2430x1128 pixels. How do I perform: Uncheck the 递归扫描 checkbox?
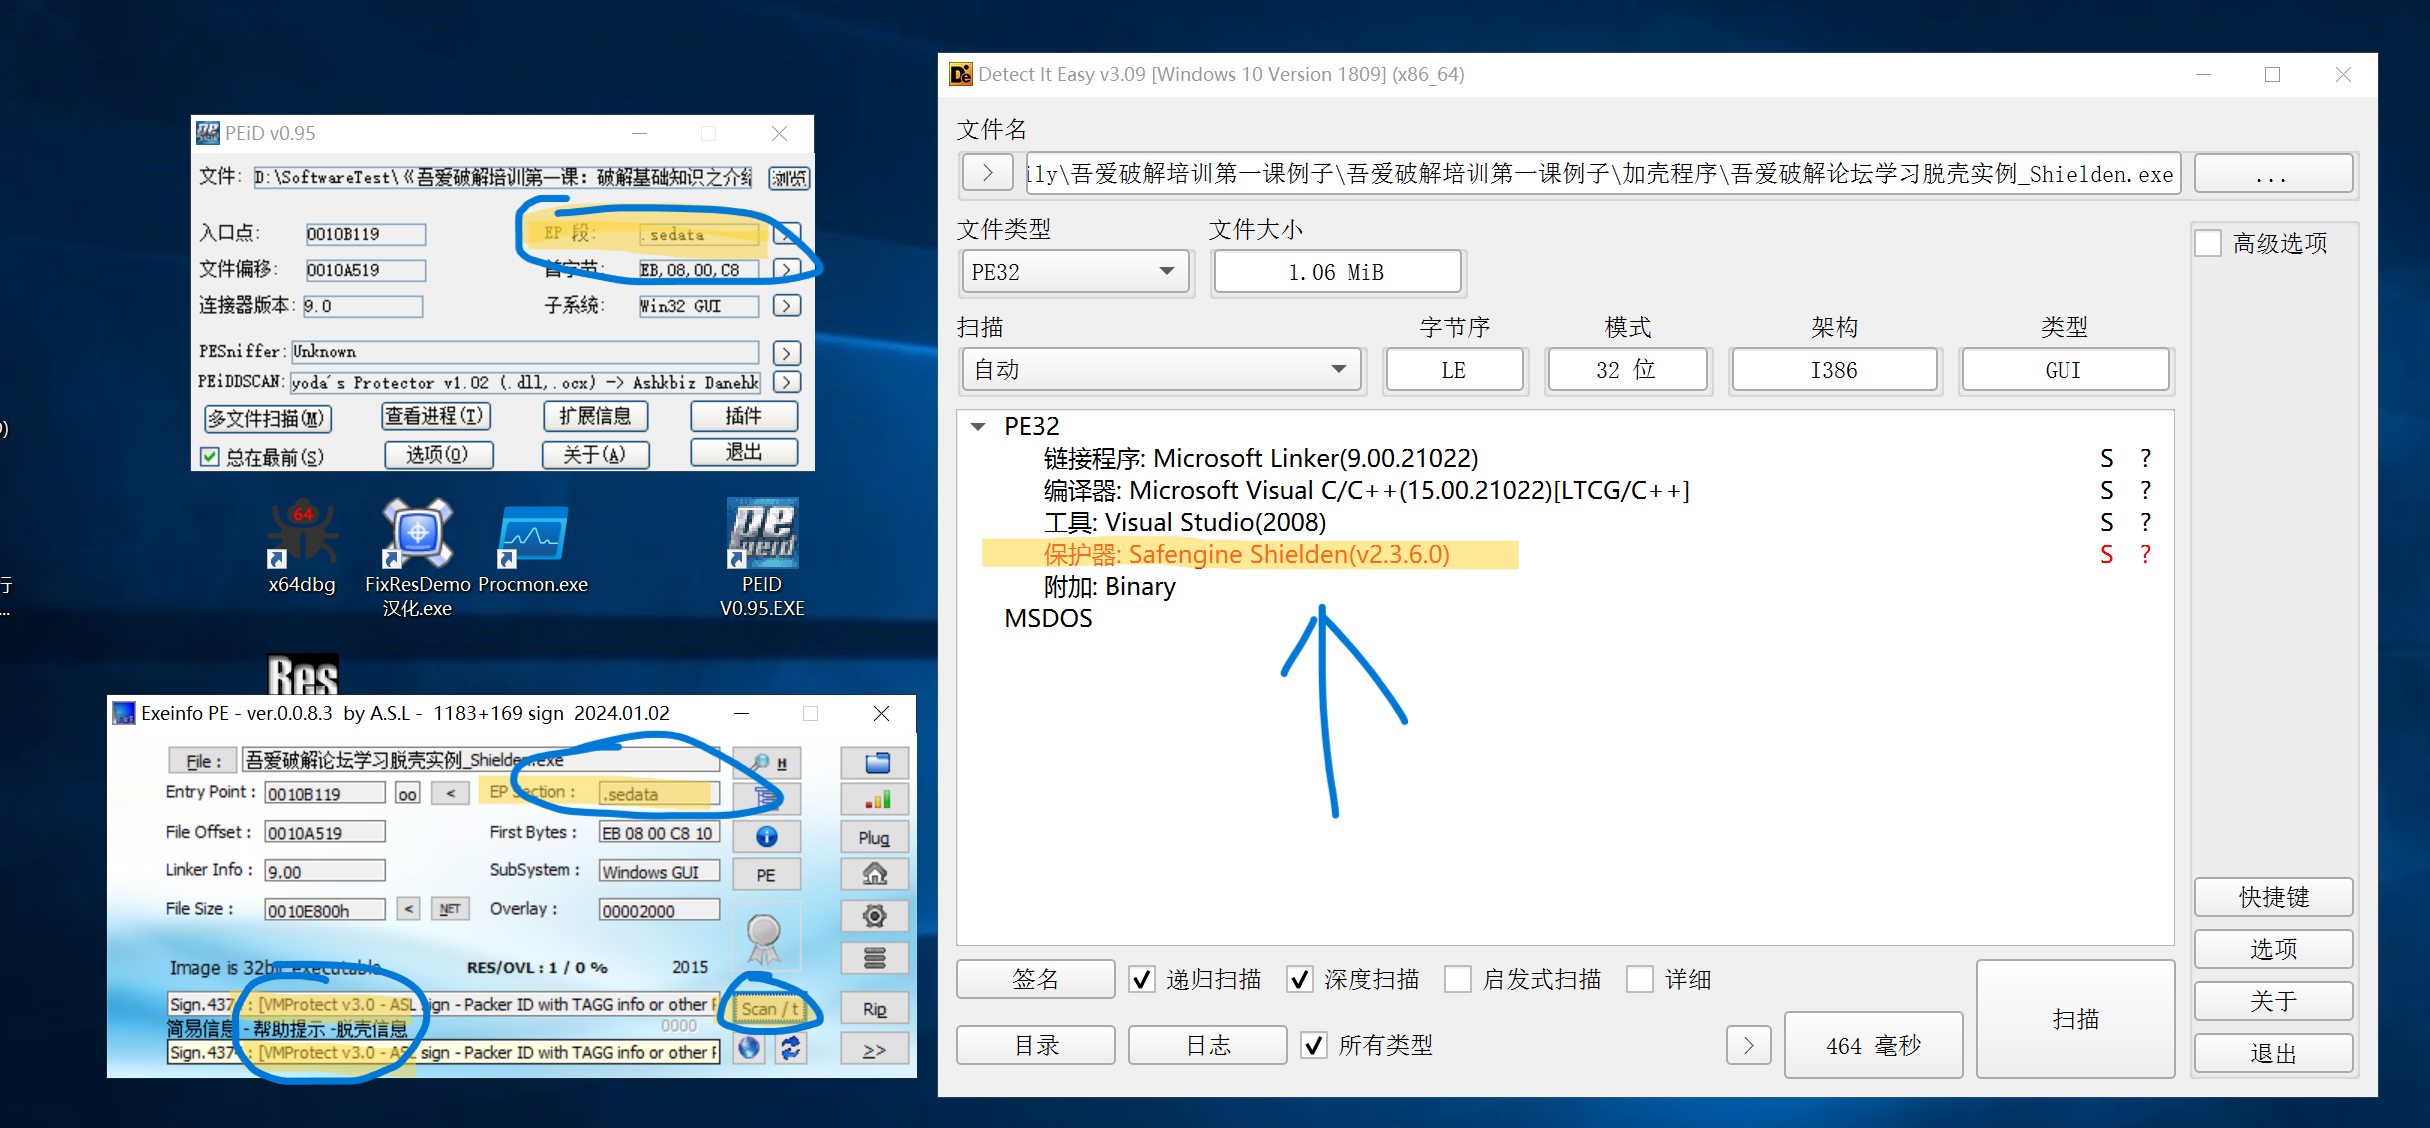point(1142,979)
